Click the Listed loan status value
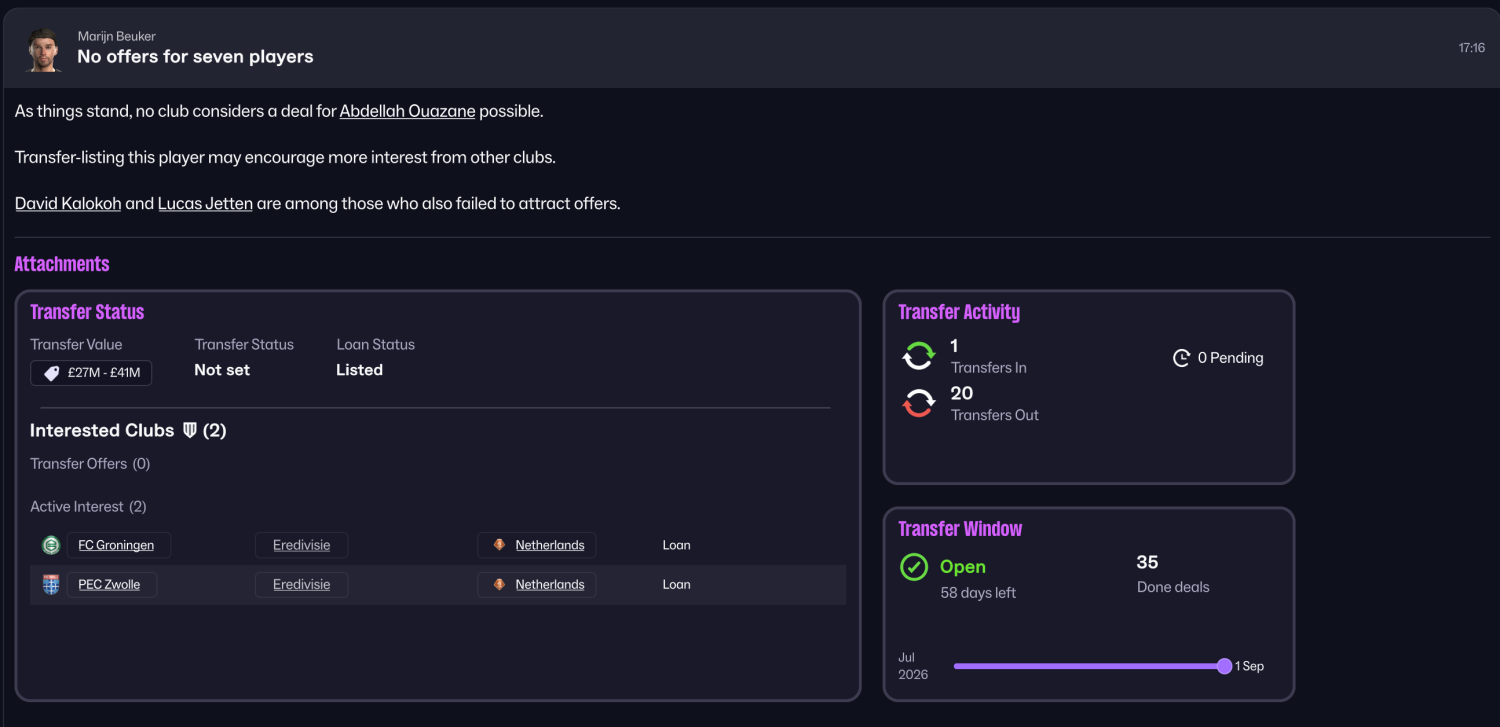This screenshot has width=1500, height=727. (359, 370)
